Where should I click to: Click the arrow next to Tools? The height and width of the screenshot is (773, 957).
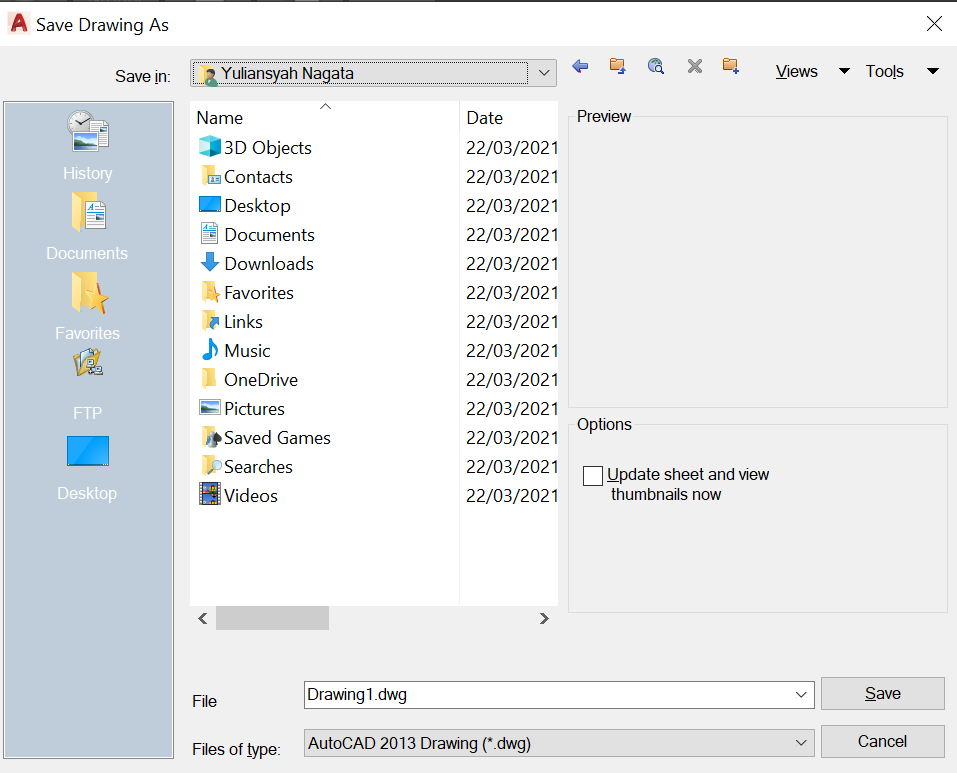pyautogui.click(x=933, y=71)
